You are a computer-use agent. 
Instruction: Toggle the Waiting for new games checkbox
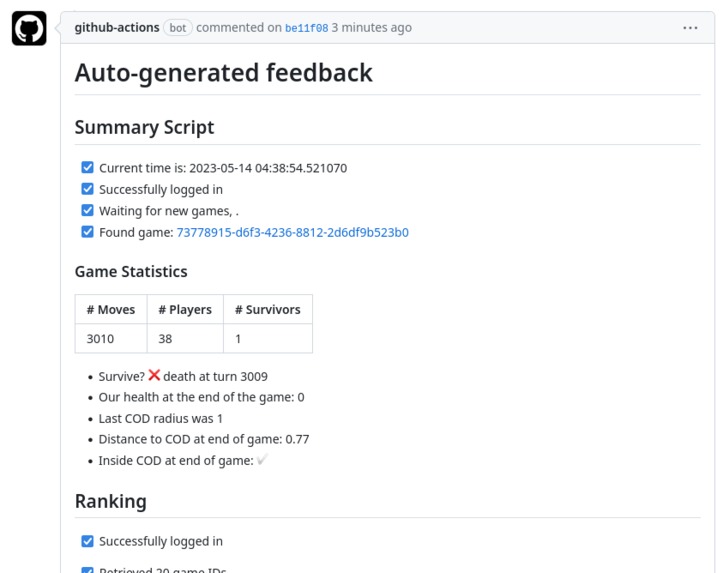(x=87, y=210)
